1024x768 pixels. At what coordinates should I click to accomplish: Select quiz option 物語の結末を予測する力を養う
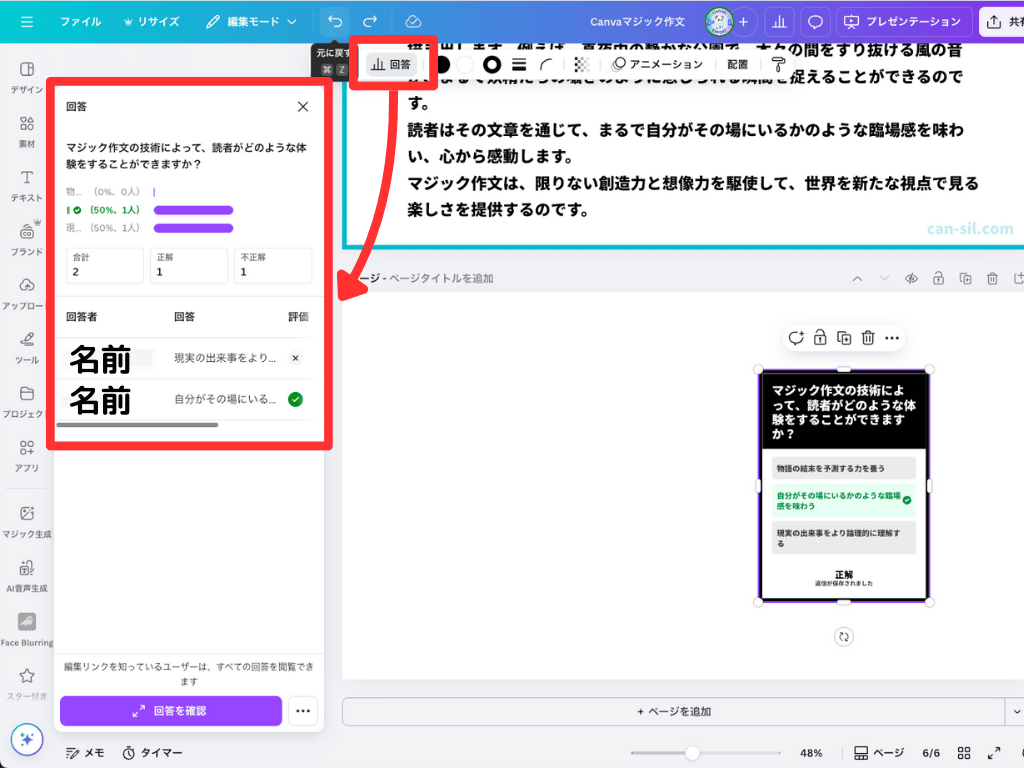click(x=843, y=468)
